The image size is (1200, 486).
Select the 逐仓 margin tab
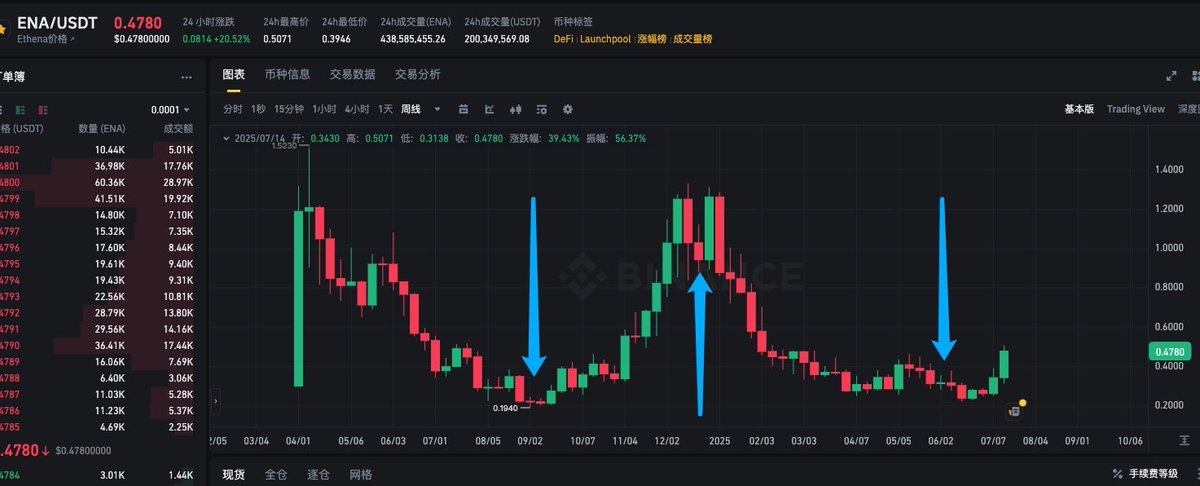coord(320,473)
